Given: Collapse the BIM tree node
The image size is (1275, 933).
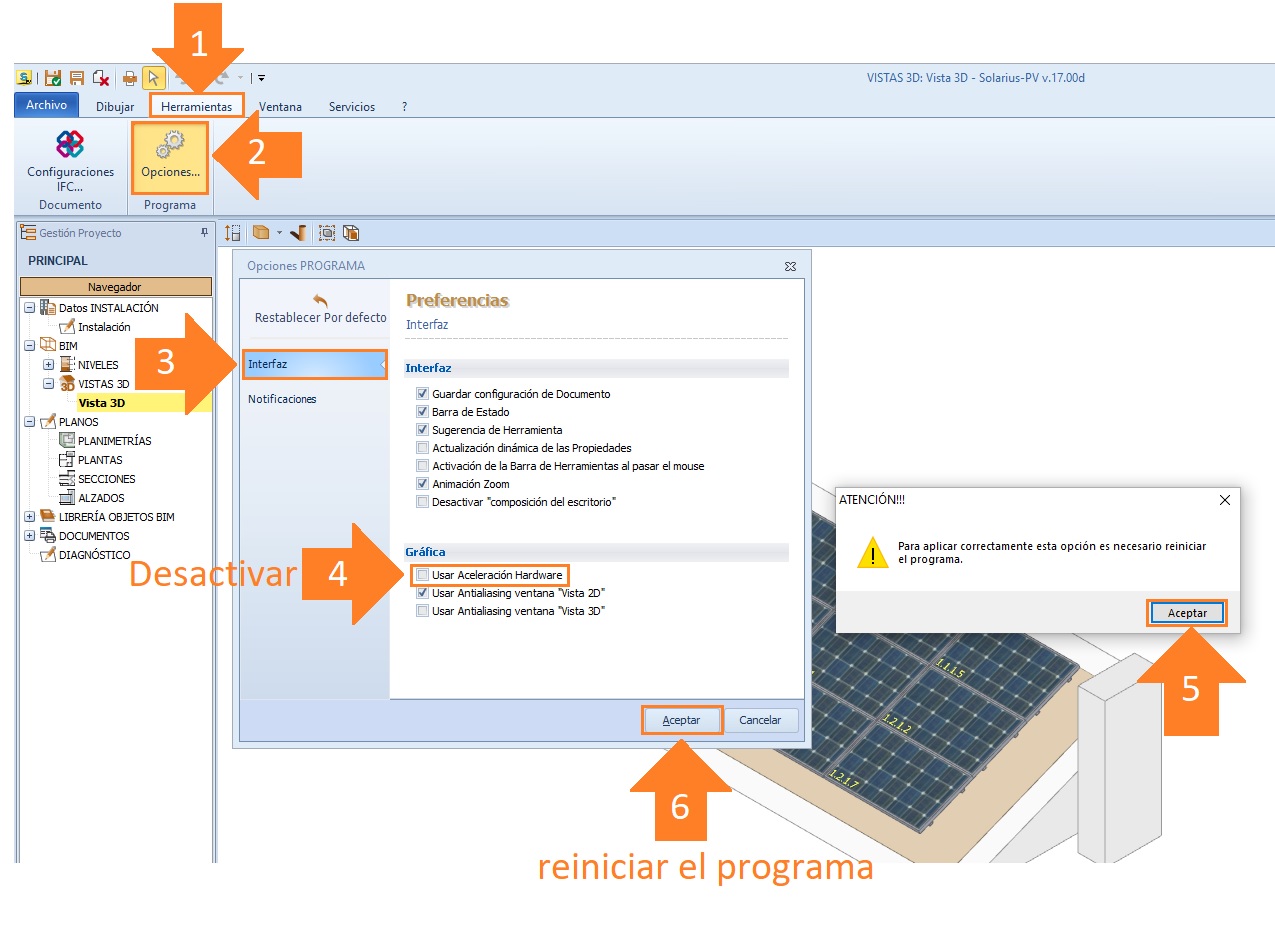Looking at the screenshot, I should (x=29, y=346).
